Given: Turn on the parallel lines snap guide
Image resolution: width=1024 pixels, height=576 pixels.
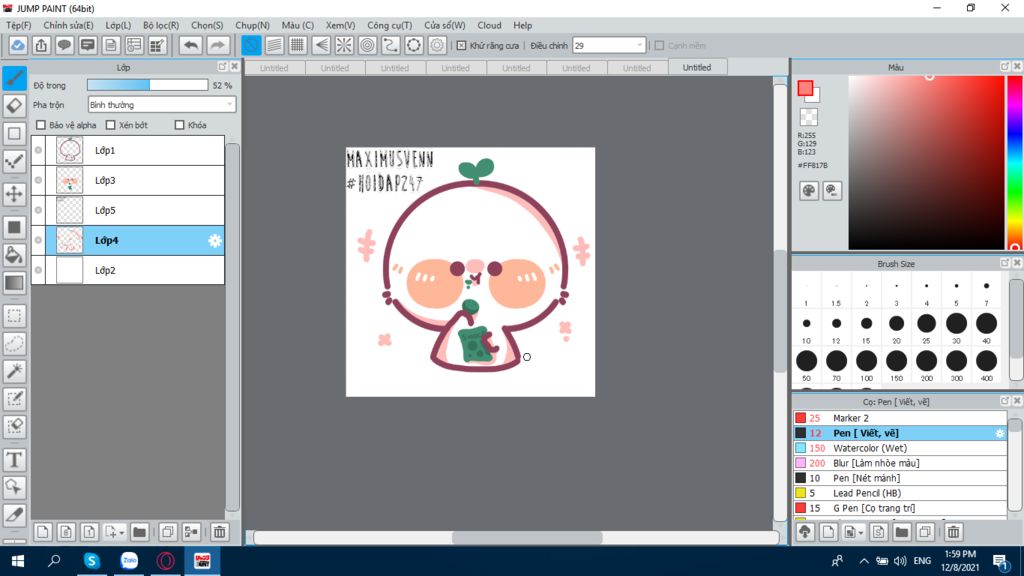Looking at the screenshot, I should tap(274, 45).
